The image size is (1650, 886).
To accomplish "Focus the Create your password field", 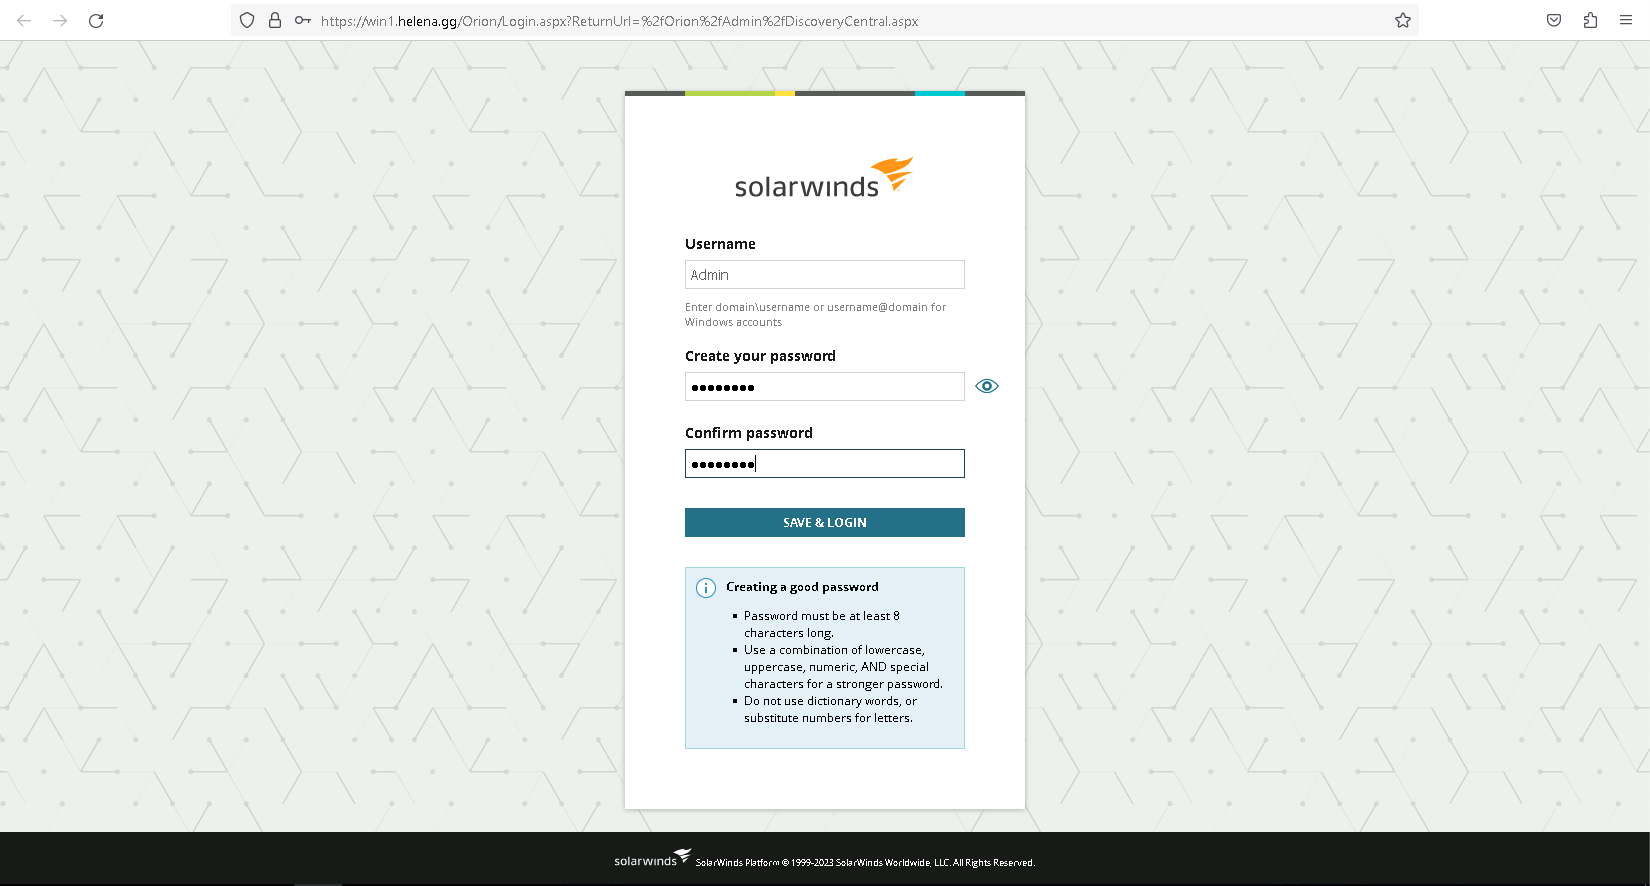I will point(824,387).
